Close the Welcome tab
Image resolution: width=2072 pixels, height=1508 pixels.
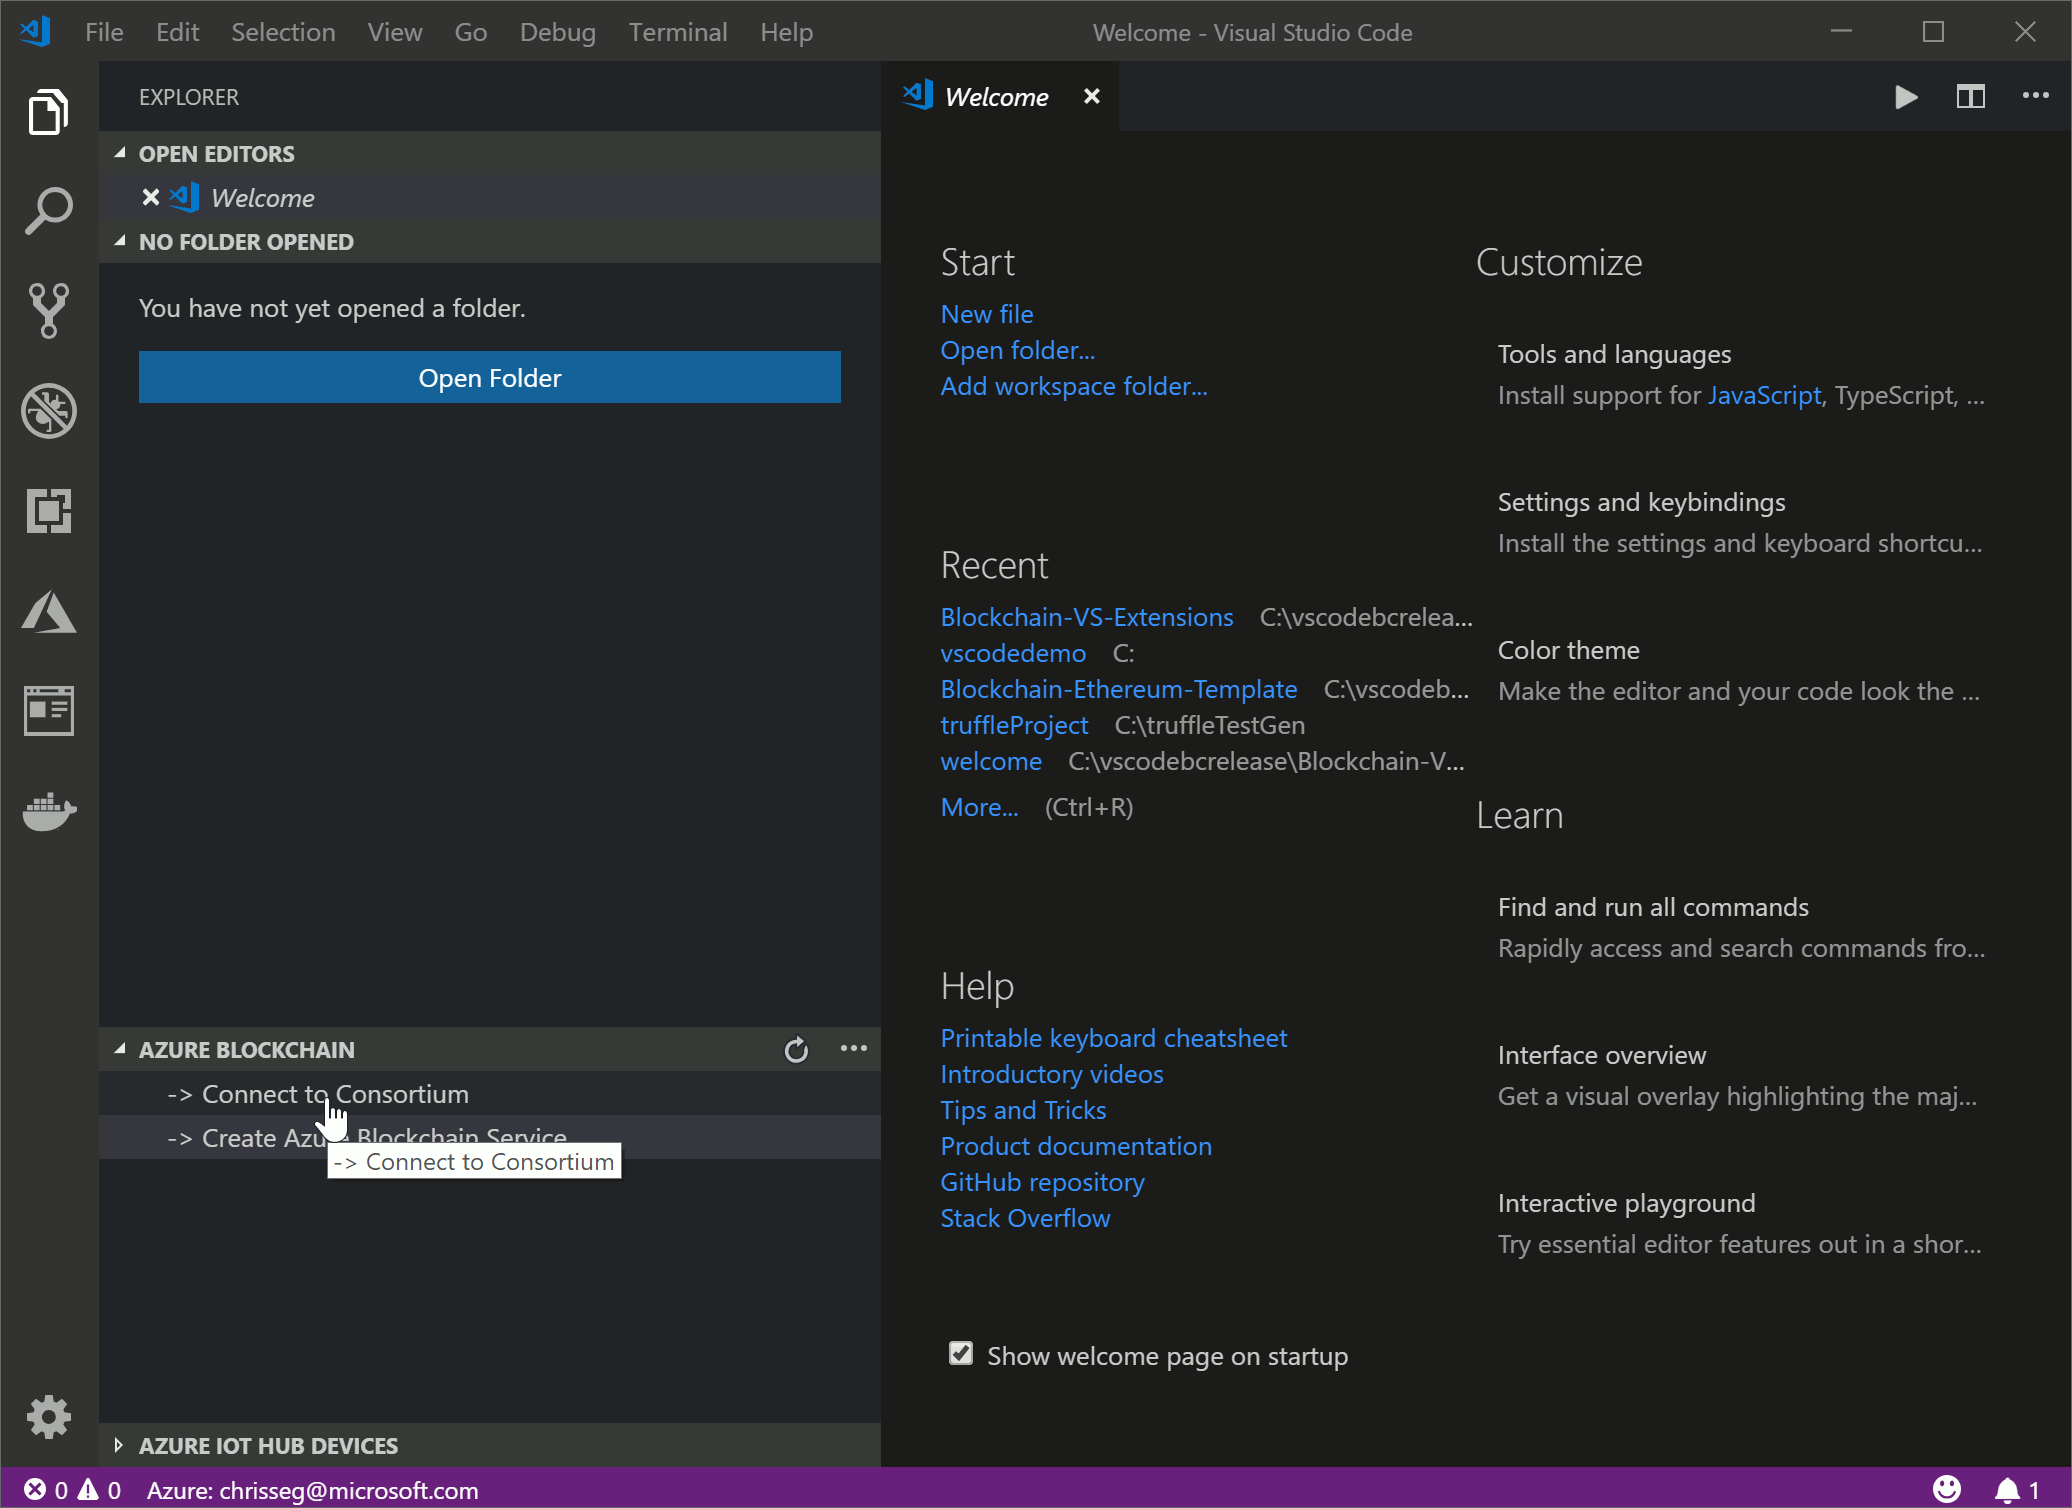coord(1091,96)
